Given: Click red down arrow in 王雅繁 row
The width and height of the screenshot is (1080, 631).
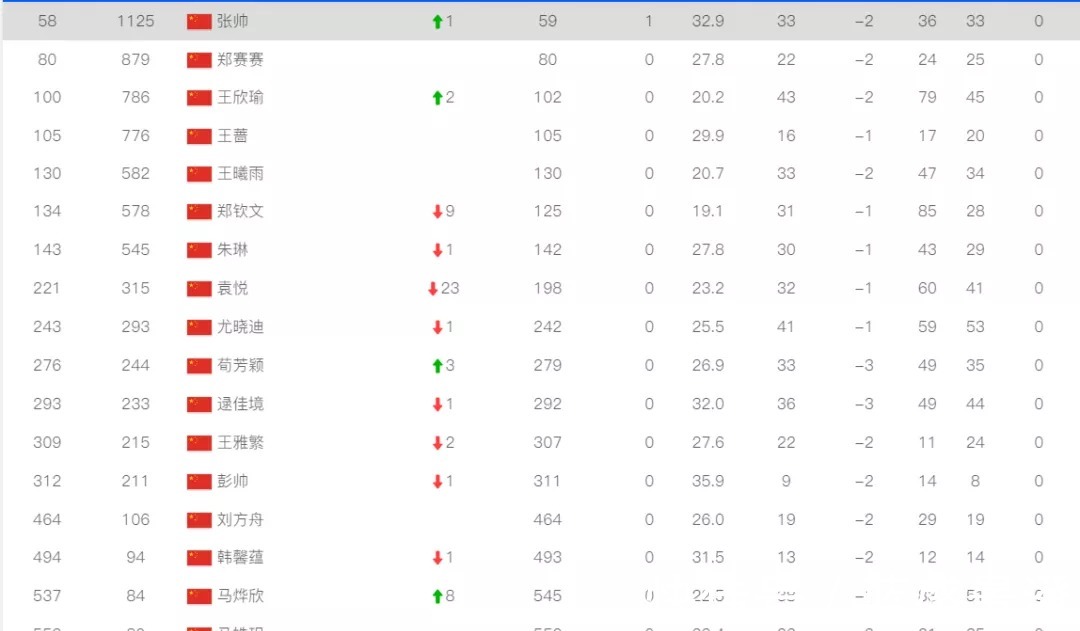Looking at the screenshot, I should (x=437, y=444).
